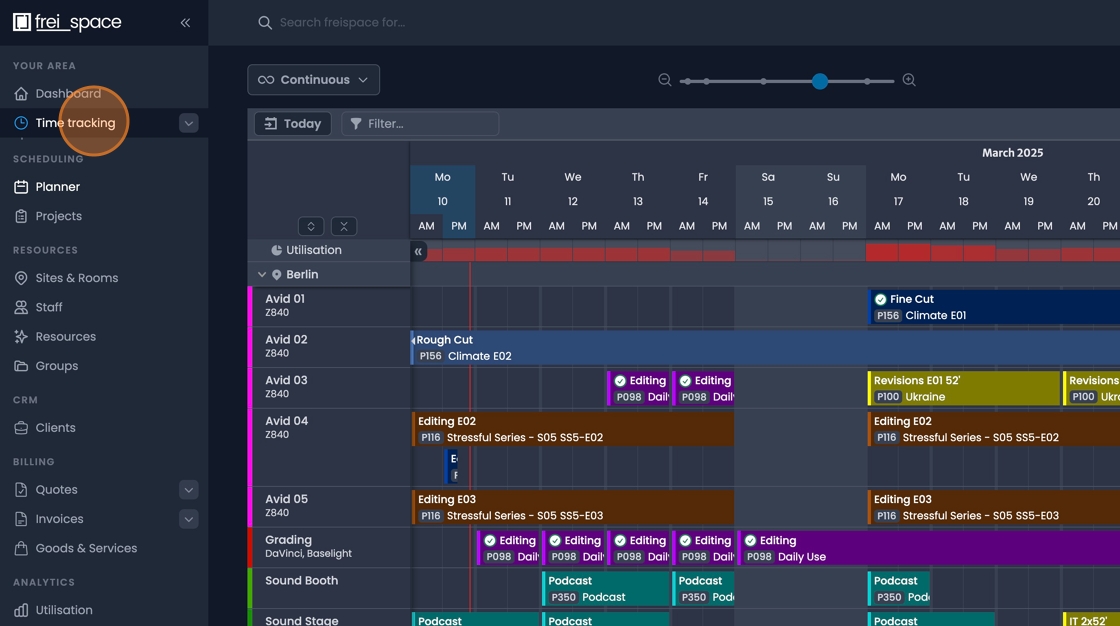The width and height of the screenshot is (1120, 626).
Task: Collapse the sidebar using the « toggle
Action: click(x=184, y=21)
